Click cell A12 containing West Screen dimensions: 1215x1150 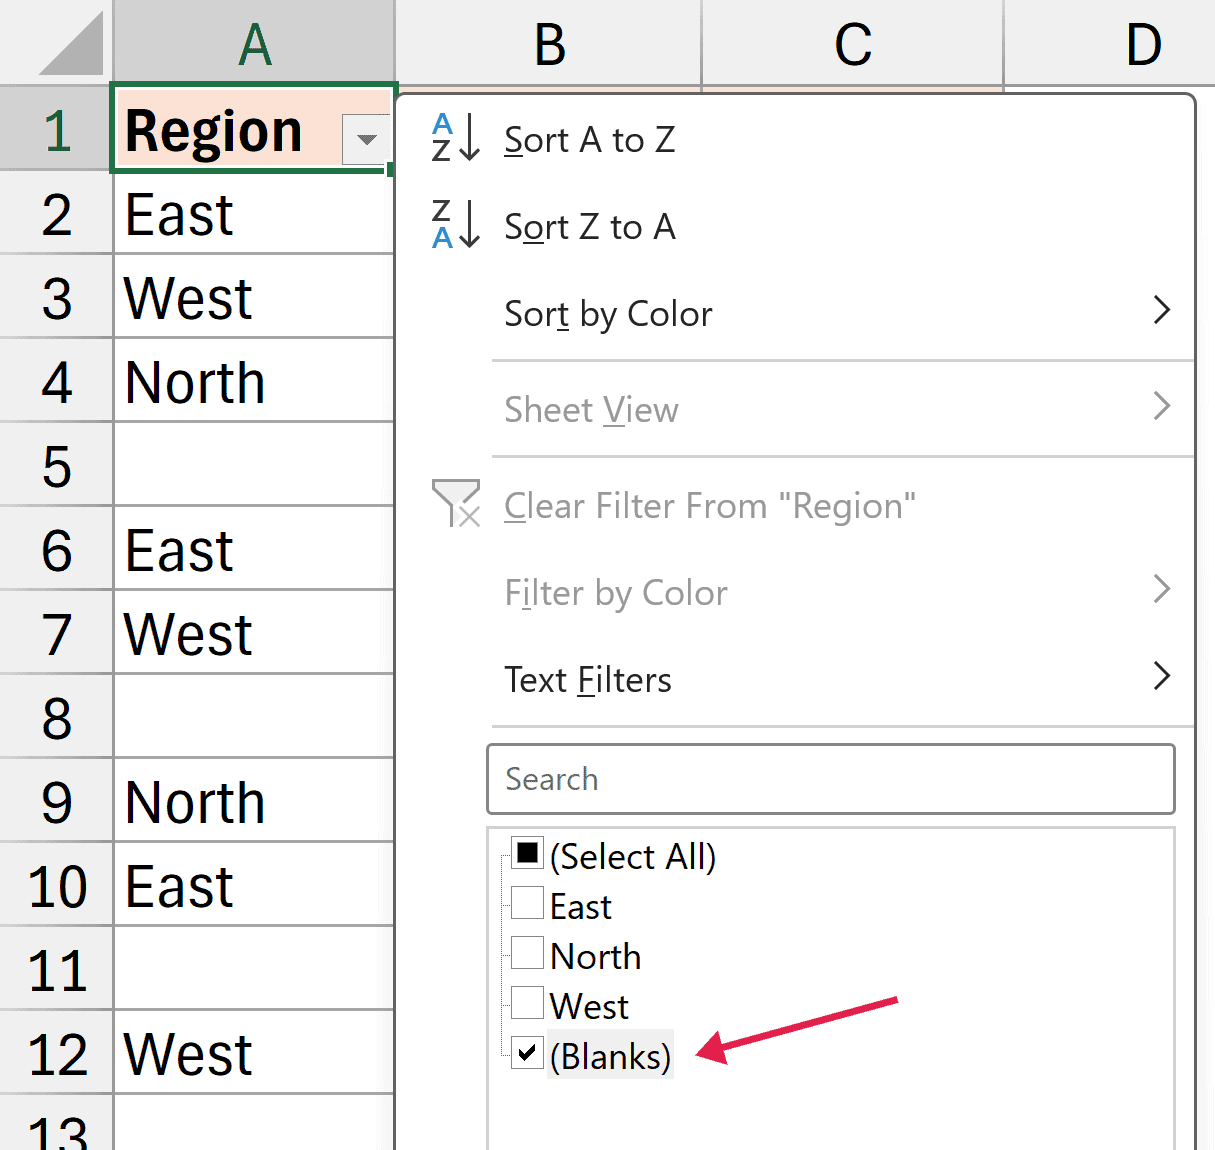[254, 1054]
